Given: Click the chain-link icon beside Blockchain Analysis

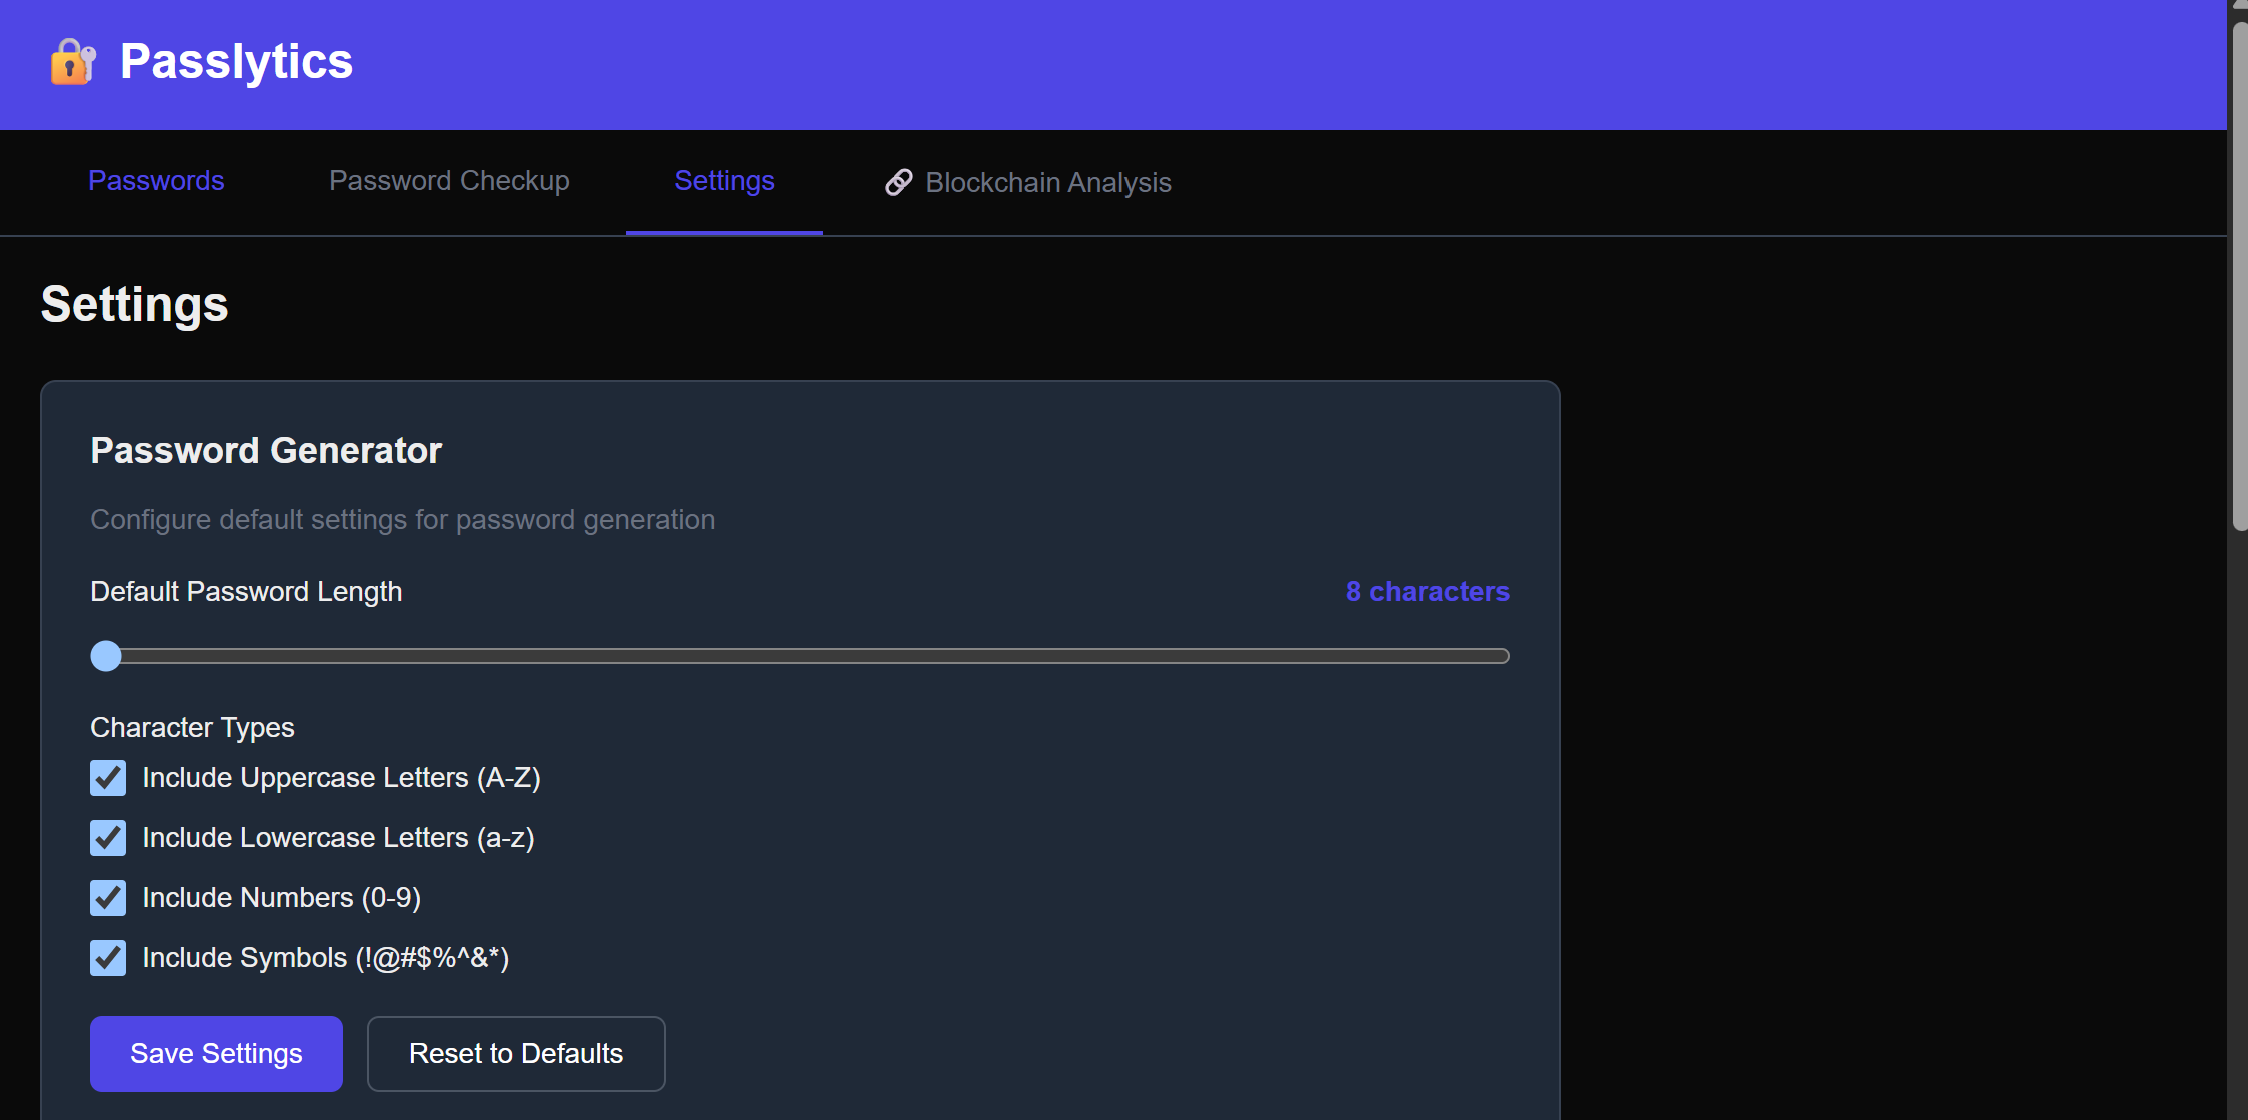Looking at the screenshot, I should (898, 182).
